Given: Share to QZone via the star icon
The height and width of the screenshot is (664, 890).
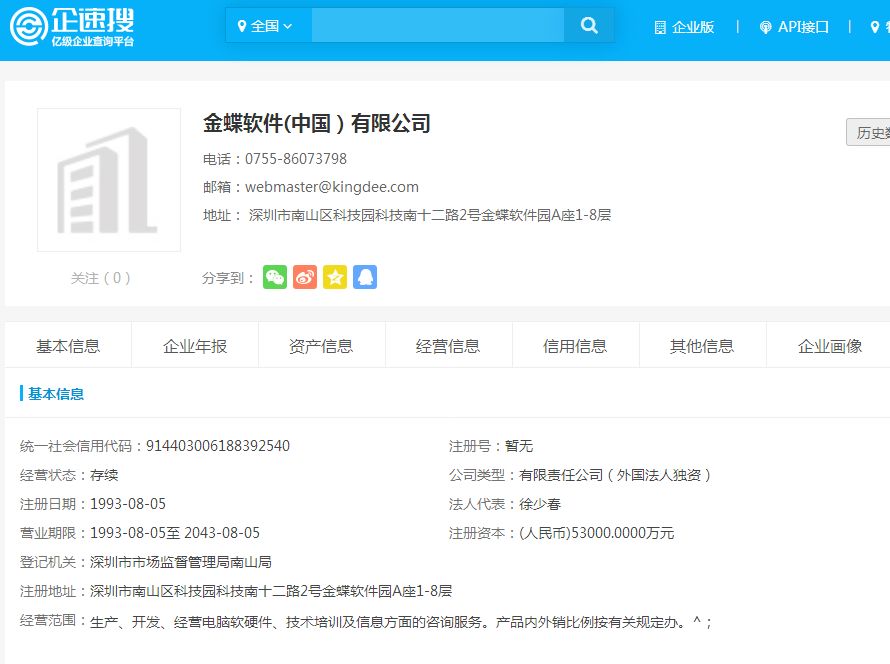Looking at the screenshot, I should coord(334,277).
